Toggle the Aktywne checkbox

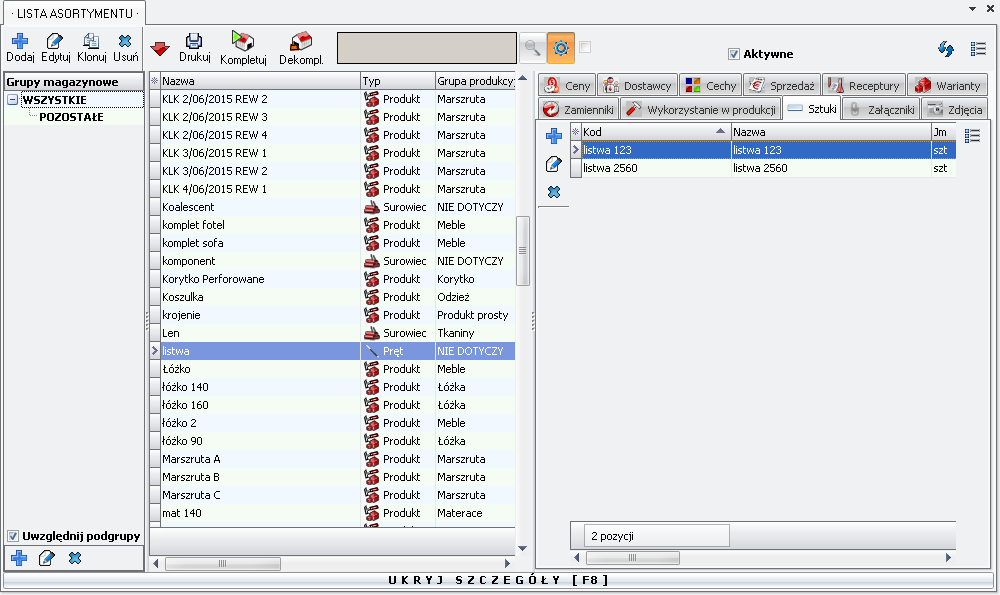(734, 54)
